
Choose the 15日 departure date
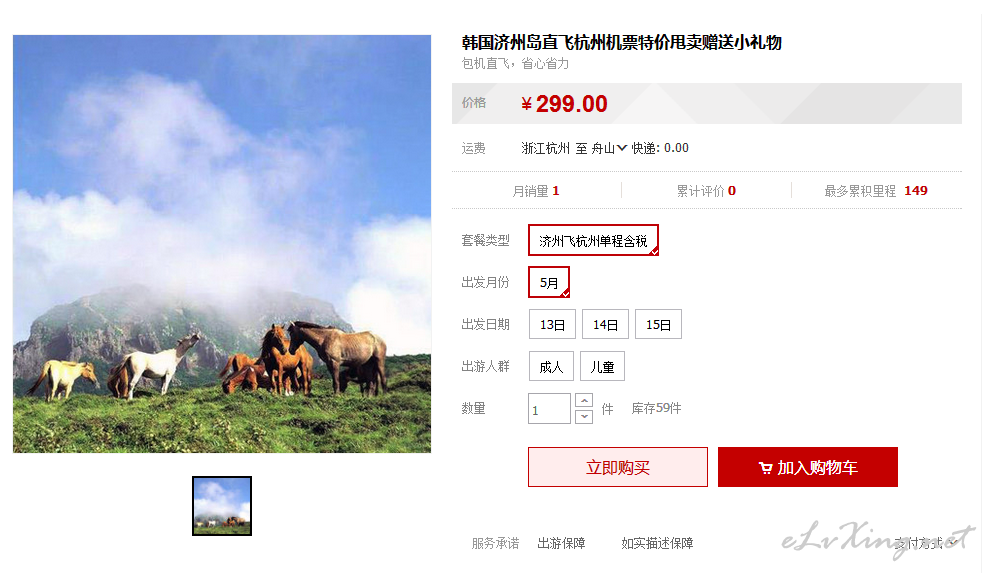[658, 325]
